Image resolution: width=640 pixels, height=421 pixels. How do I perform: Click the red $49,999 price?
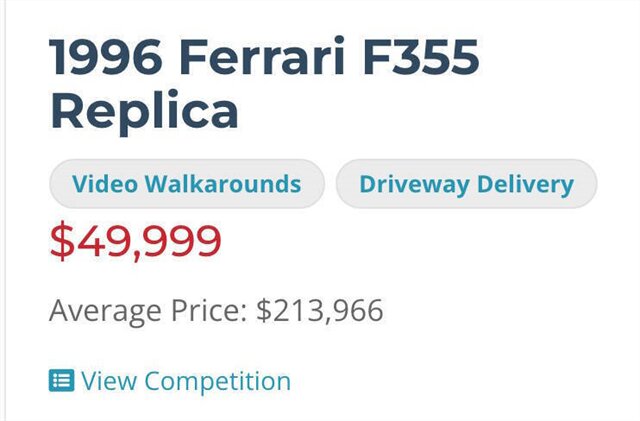pyautogui.click(x=135, y=241)
